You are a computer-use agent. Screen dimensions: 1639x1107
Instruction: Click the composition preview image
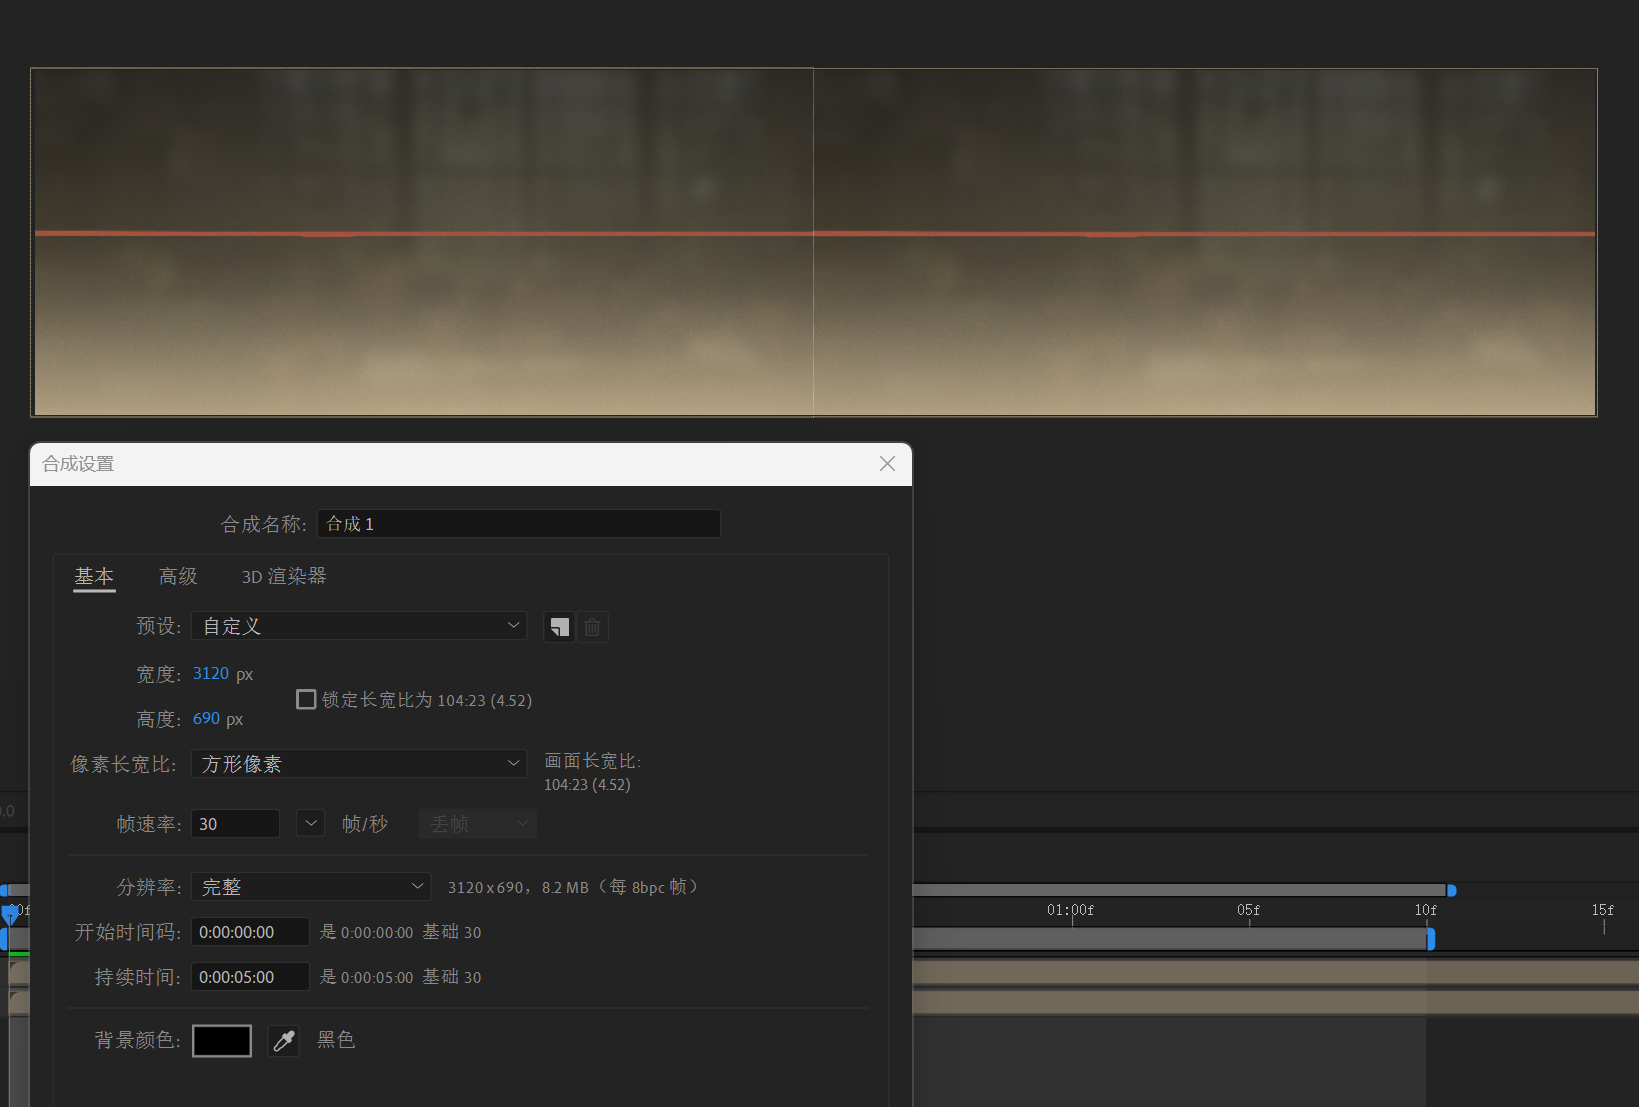point(814,242)
